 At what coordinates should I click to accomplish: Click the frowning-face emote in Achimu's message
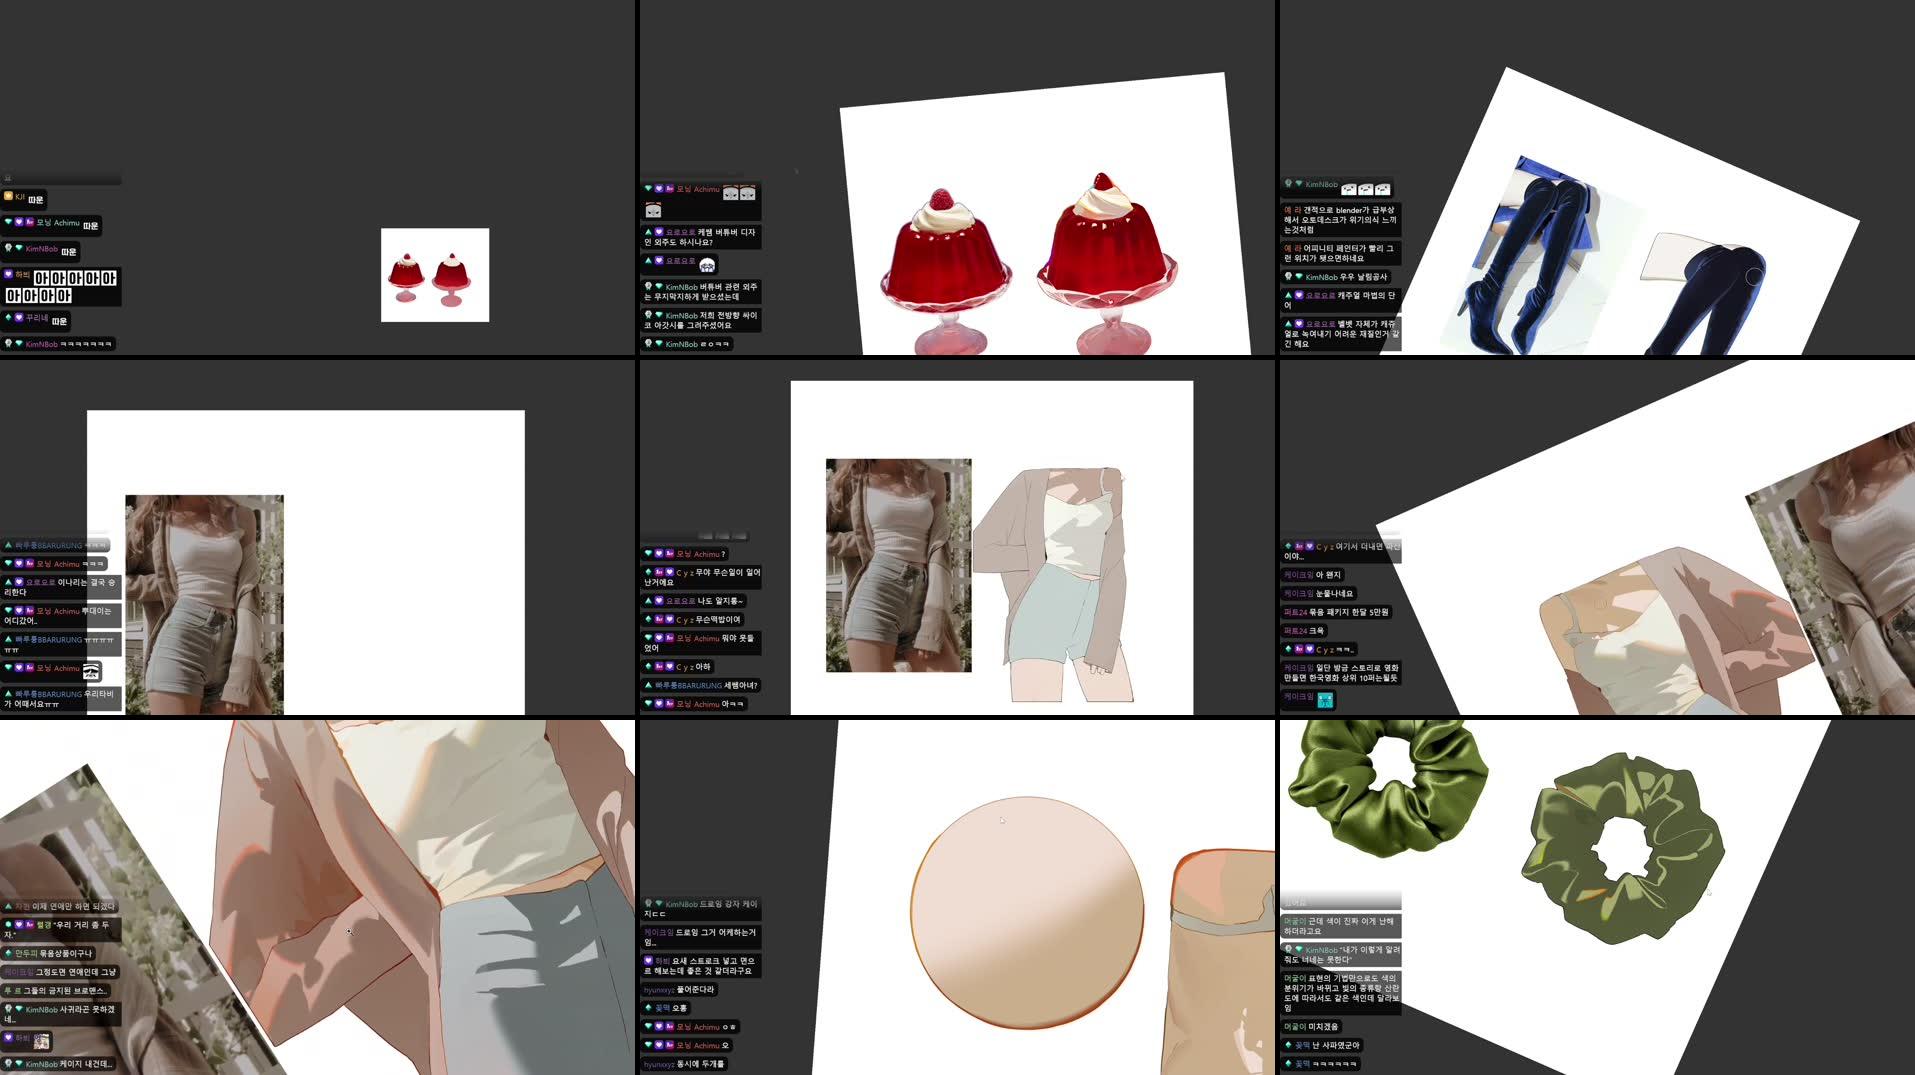[731, 193]
